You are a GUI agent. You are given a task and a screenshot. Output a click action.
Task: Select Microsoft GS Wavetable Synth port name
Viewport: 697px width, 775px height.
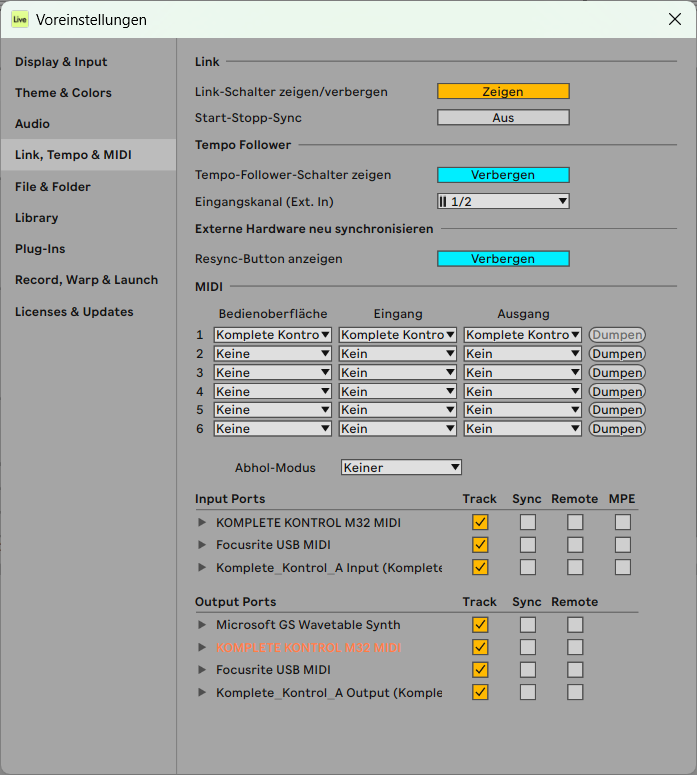pos(308,625)
